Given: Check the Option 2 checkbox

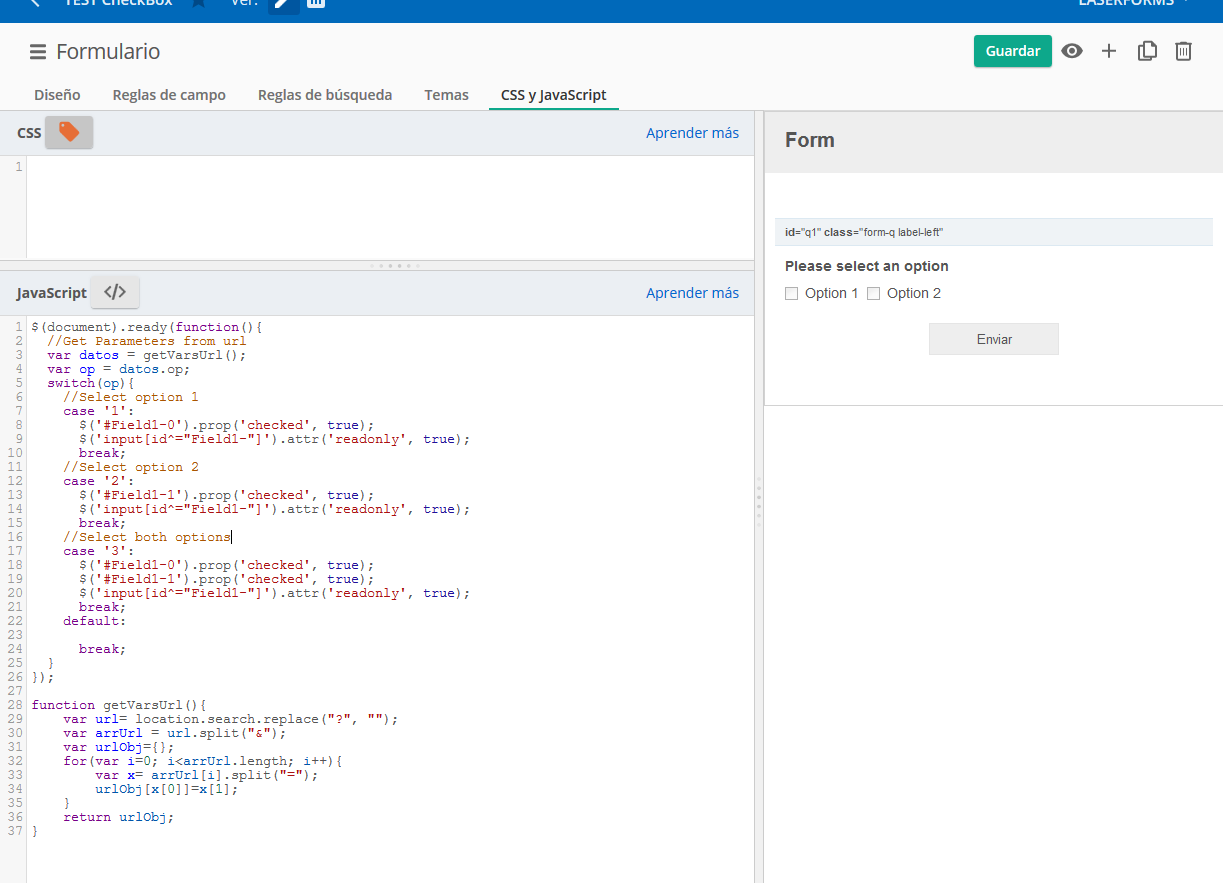Looking at the screenshot, I should coord(874,294).
